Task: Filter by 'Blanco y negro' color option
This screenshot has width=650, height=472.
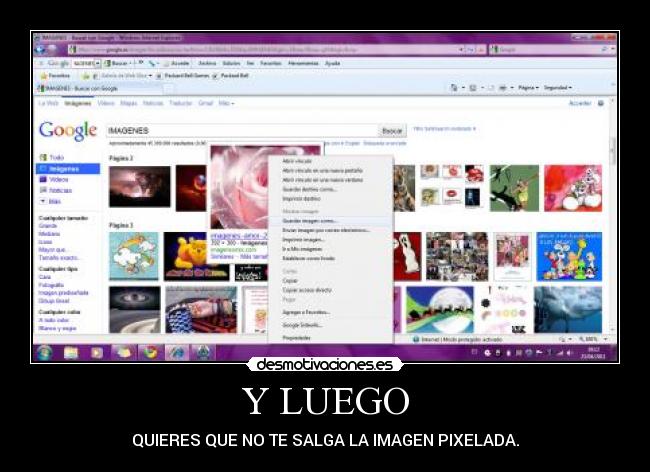Action: point(57,328)
